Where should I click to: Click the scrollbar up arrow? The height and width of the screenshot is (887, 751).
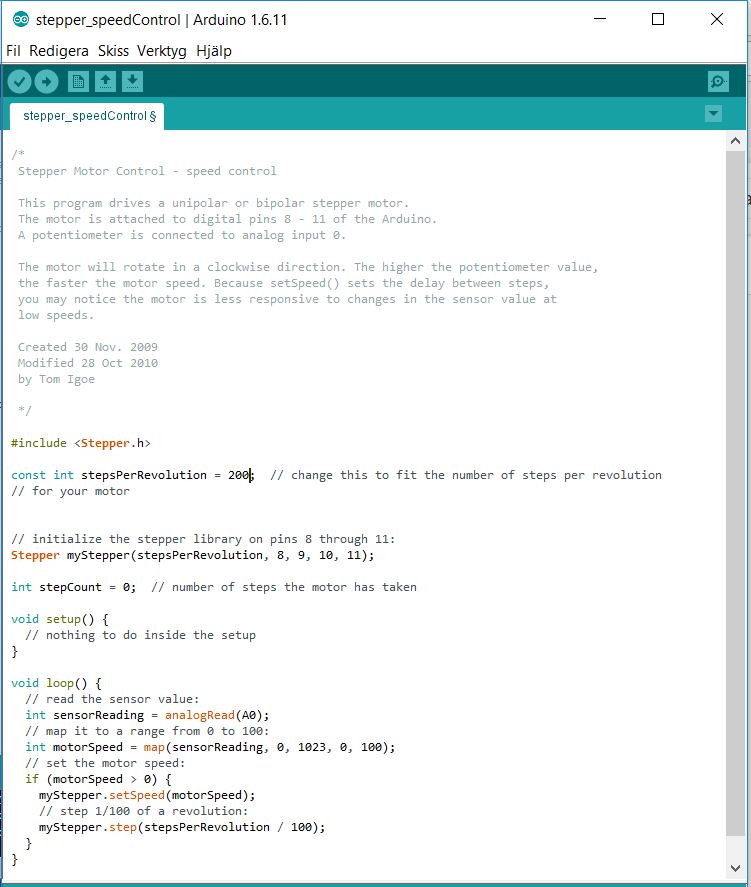pos(735,141)
